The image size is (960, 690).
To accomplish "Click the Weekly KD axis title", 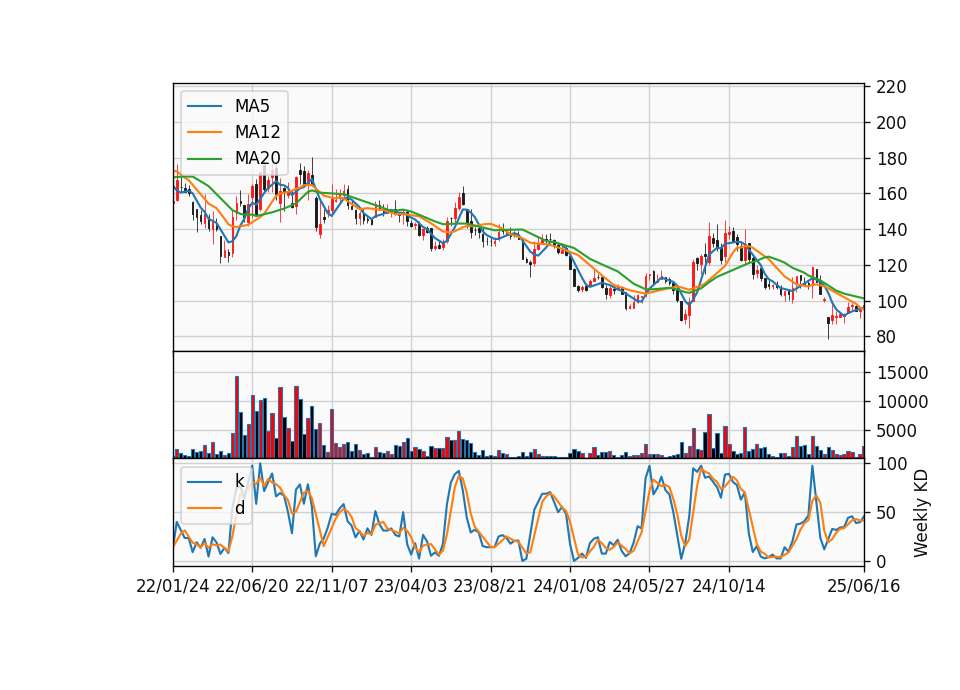I will pyautogui.click(x=921, y=513).
